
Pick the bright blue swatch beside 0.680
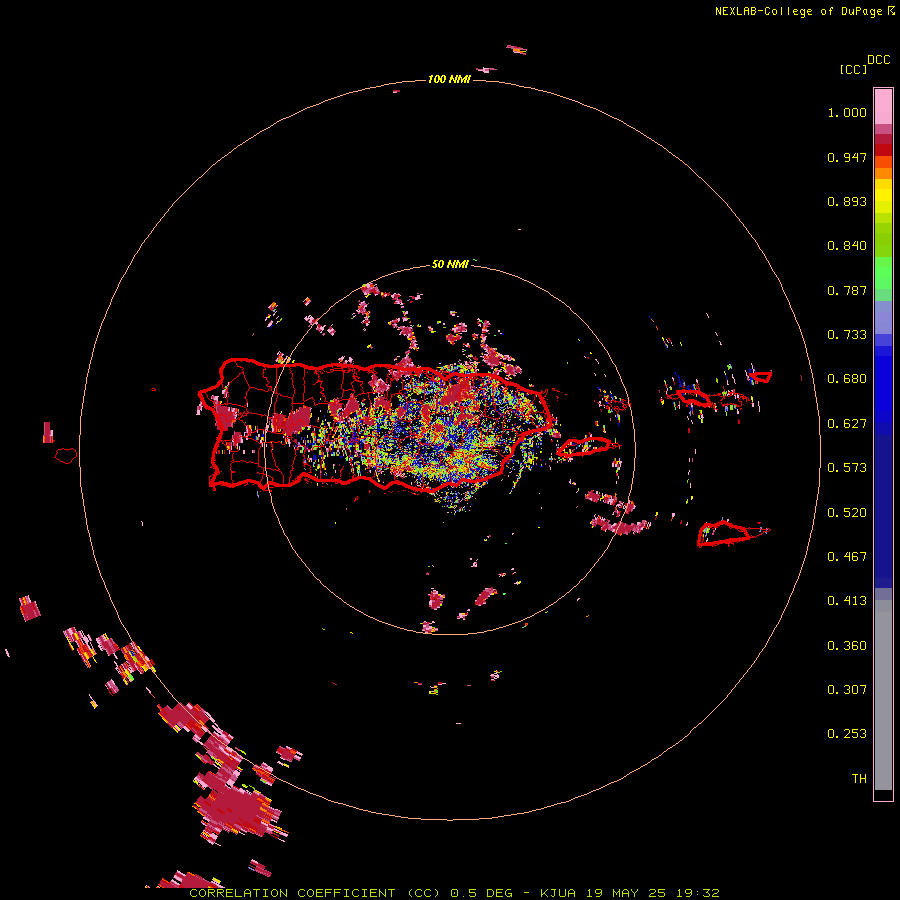[883, 385]
